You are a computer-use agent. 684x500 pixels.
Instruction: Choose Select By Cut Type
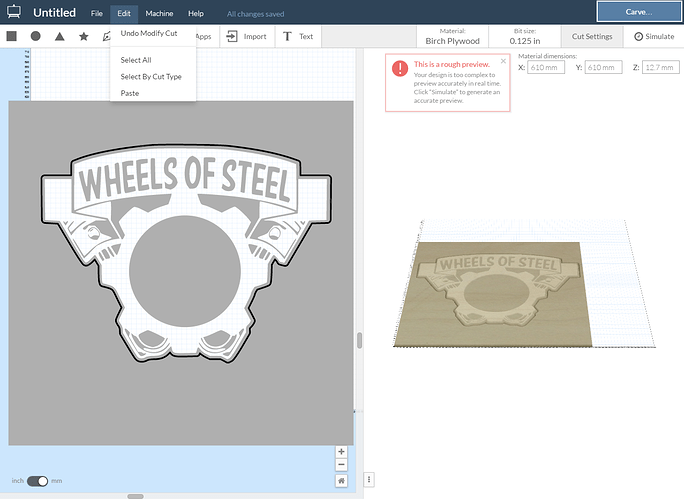click(153, 76)
